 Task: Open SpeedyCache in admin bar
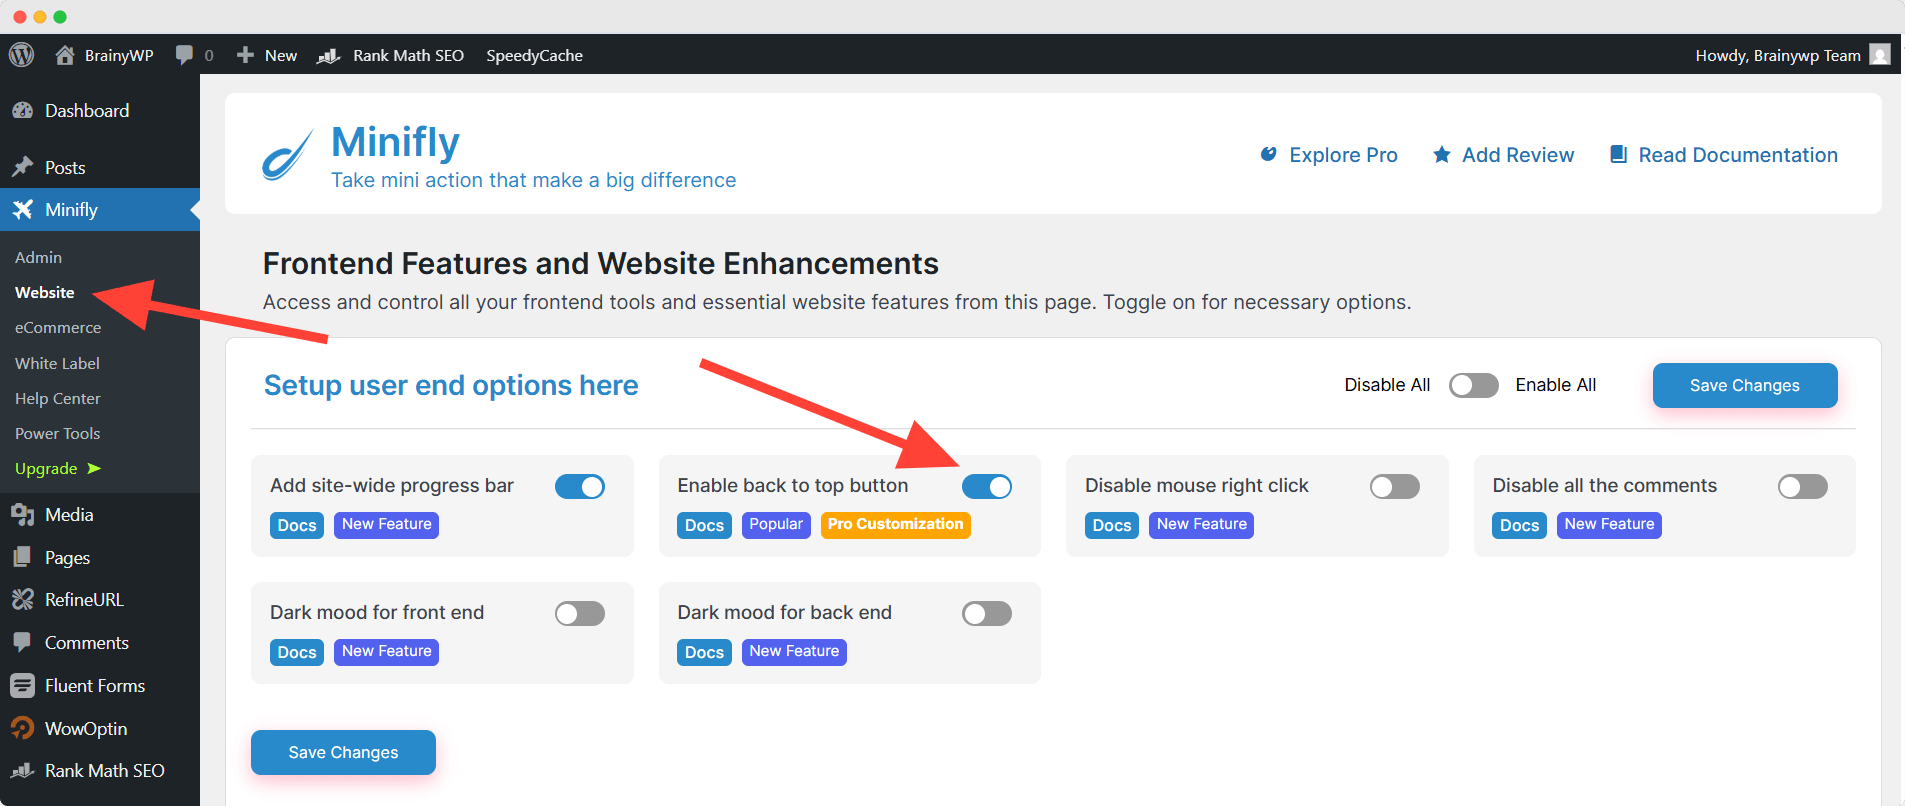pyautogui.click(x=534, y=56)
